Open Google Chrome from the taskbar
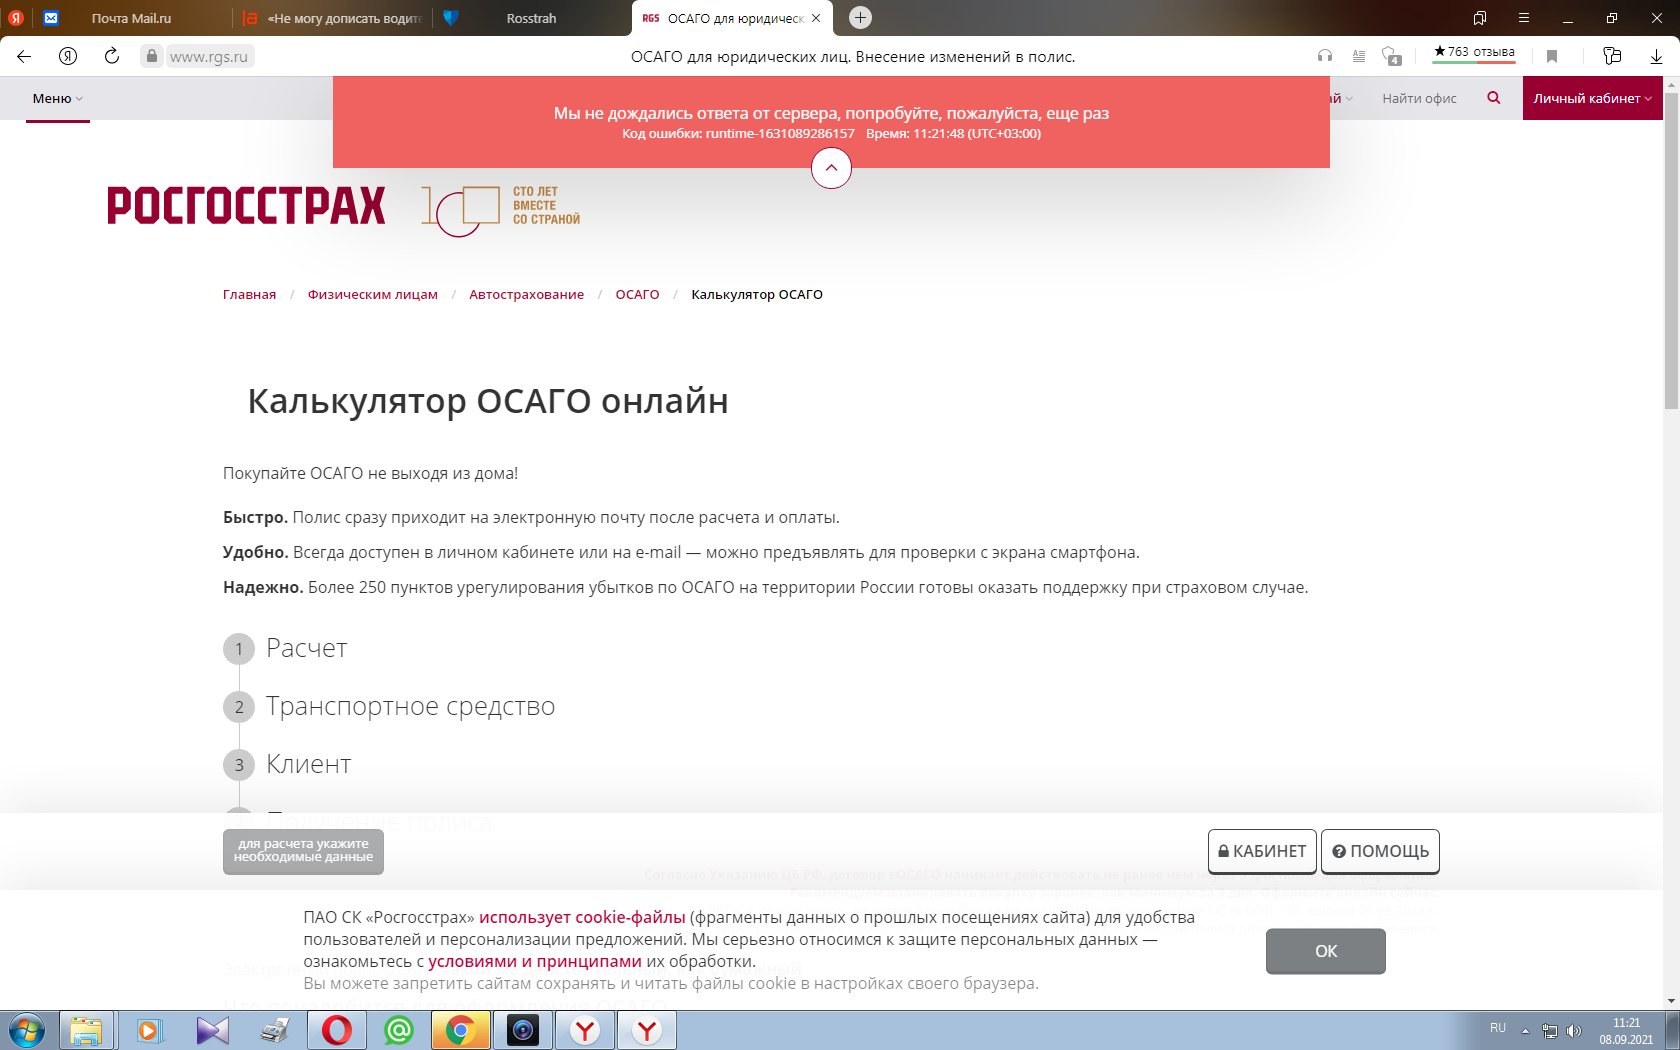1680x1050 pixels. point(460,1030)
